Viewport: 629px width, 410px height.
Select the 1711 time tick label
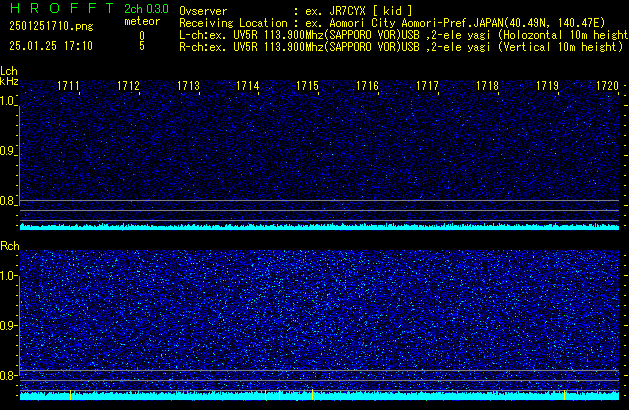[x=68, y=86]
